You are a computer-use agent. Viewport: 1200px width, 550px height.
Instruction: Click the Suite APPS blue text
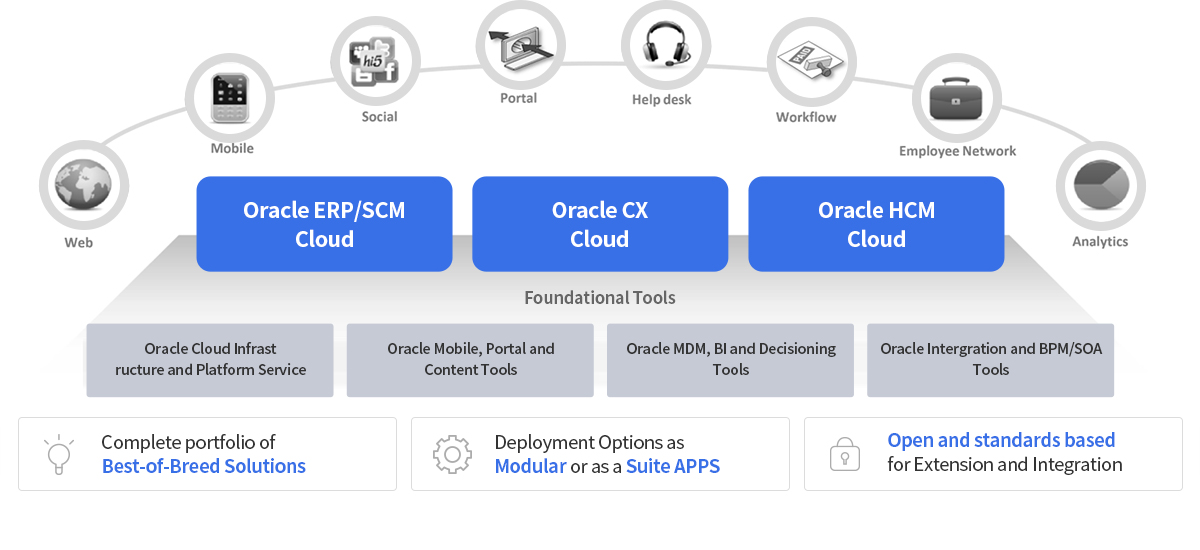(673, 466)
